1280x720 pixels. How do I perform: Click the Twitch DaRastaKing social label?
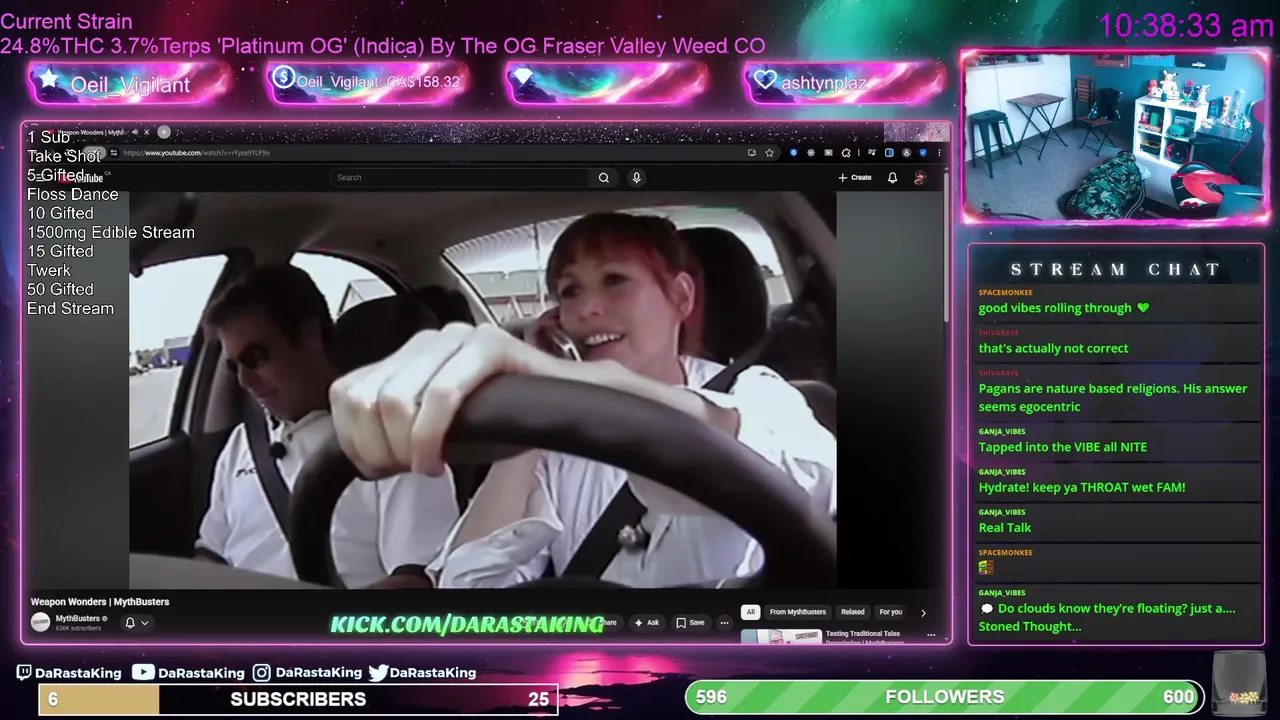point(69,673)
